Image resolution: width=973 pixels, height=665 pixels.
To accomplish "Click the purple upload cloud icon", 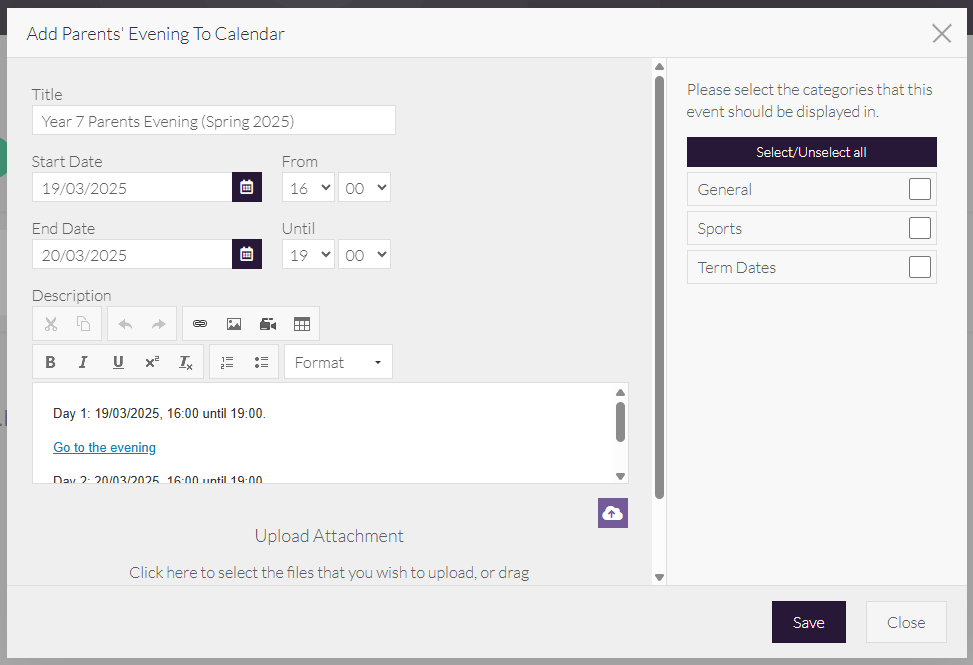I will (612, 513).
